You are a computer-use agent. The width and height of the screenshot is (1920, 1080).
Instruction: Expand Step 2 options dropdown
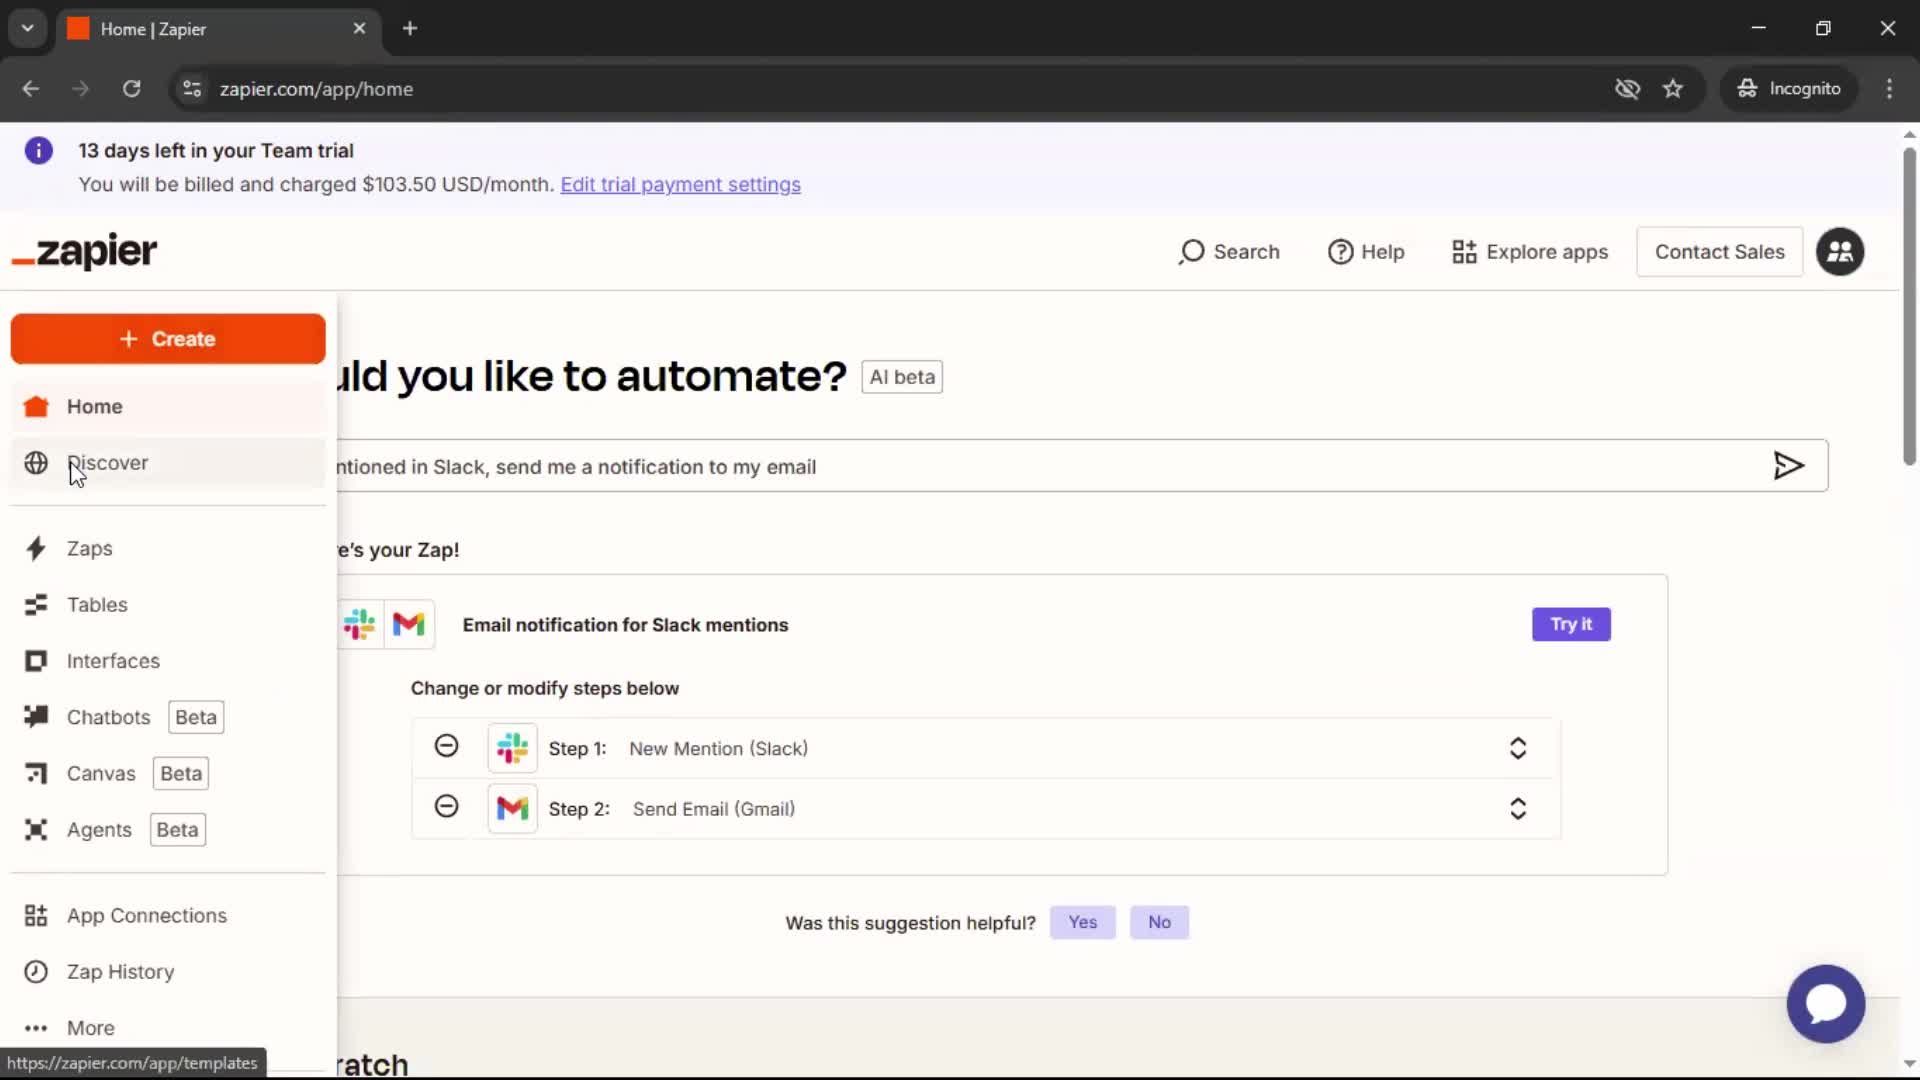pyautogui.click(x=1518, y=808)
